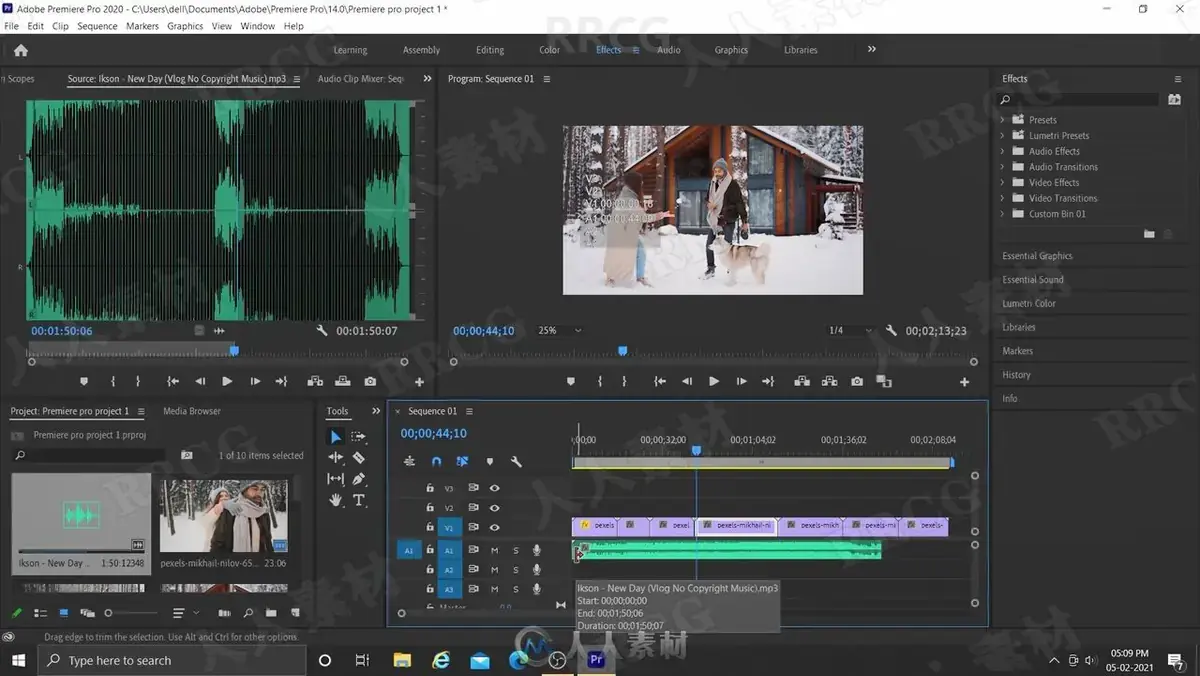
Task: Open the Markers menu
Action: click(142, 26)
